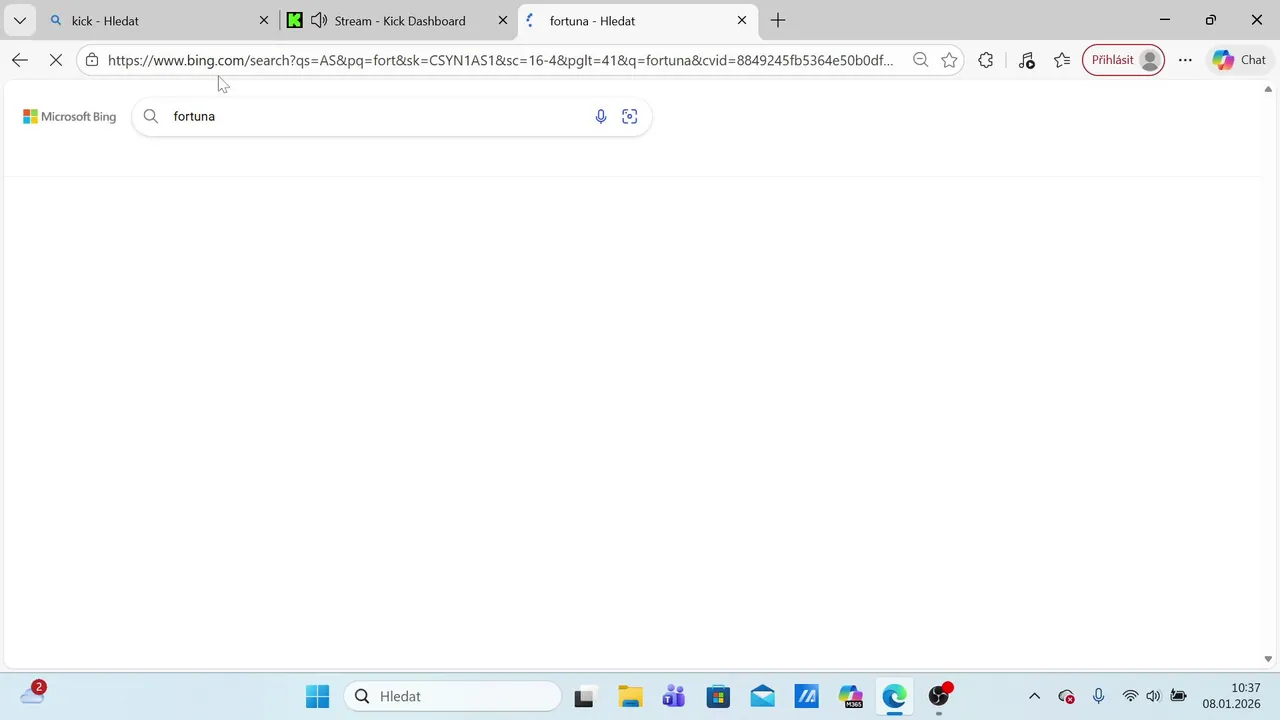The width and height of the screenshot is (1280, 720).
Task: Switch to the 'kick - Hledat' tab
Action: coord(160,20)
